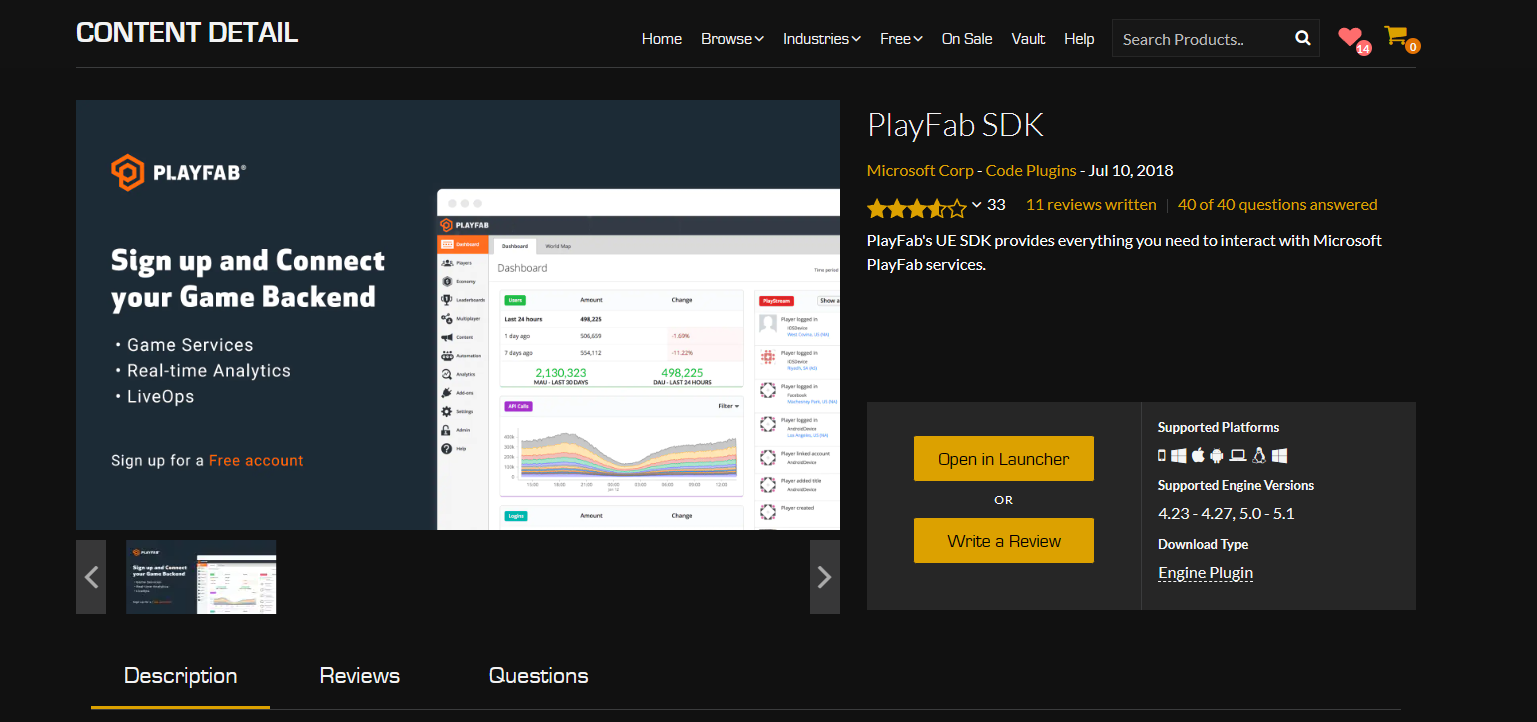Open the shopping cart icon
Image resolution: width=1537 pixels, height=722 pixels.
[x=1395, y=36]
